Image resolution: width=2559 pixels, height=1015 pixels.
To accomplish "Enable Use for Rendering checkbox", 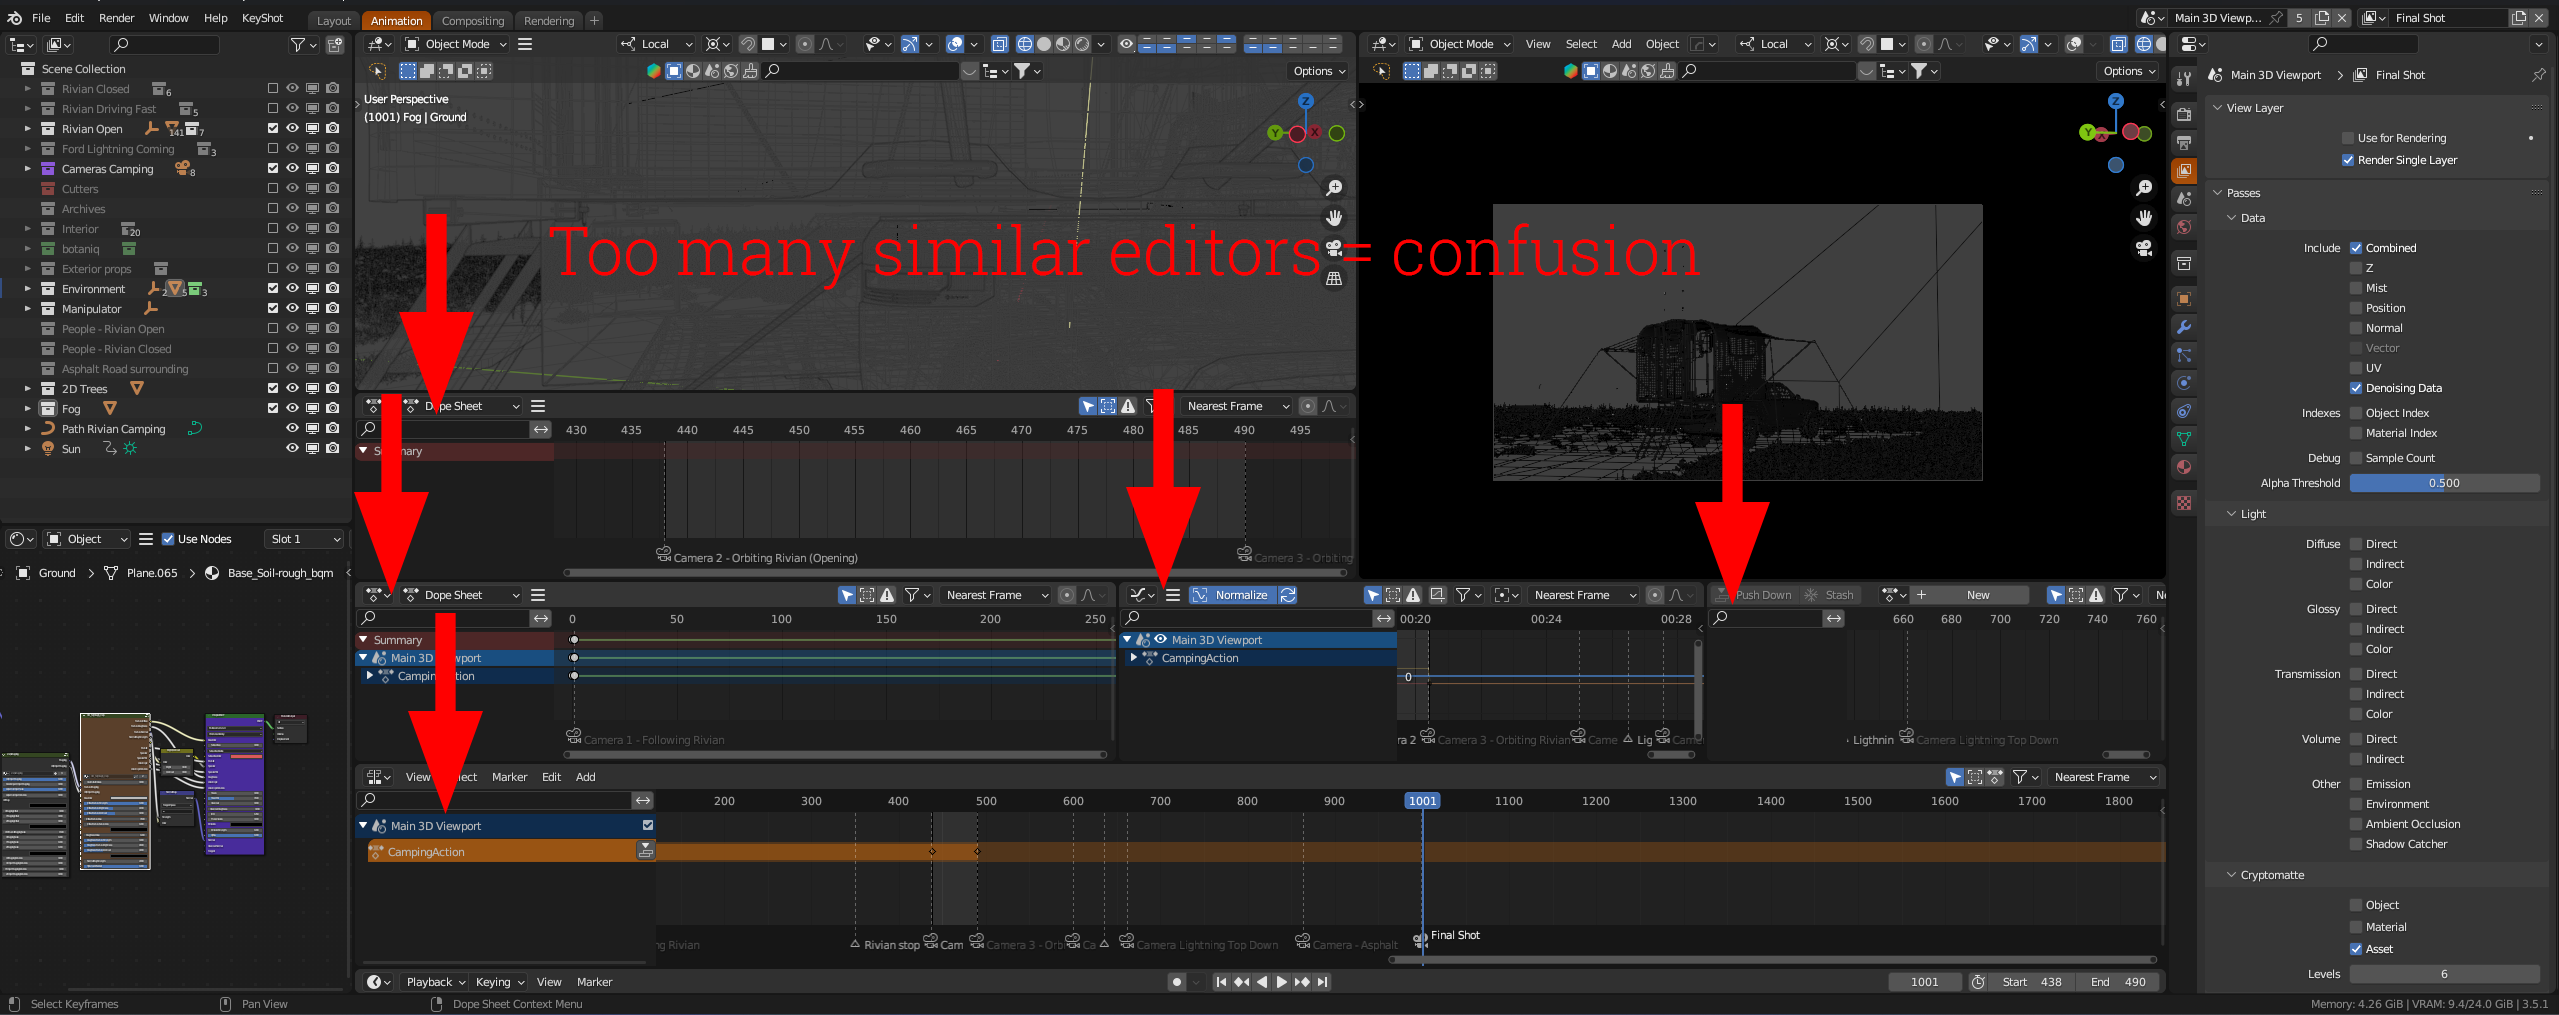I will [2348, 138].
